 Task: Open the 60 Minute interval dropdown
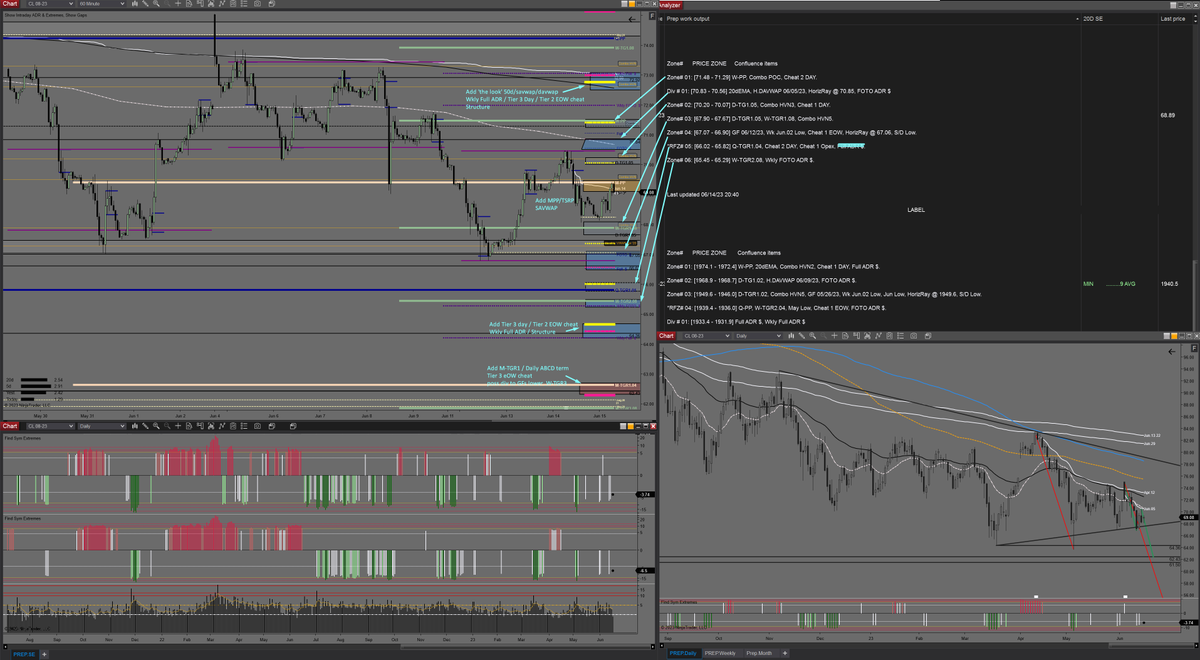point(102,5)
